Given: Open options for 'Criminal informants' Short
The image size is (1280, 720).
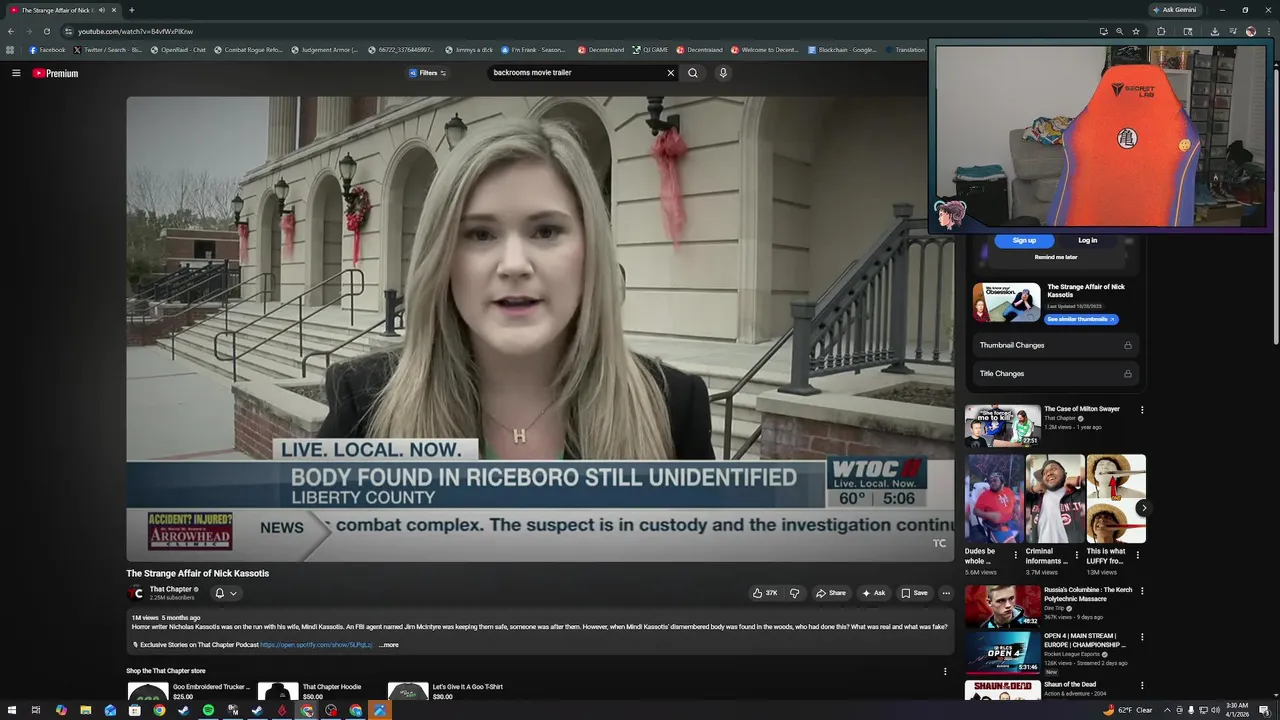Looking at the screenshot, I should (1076, 554).
